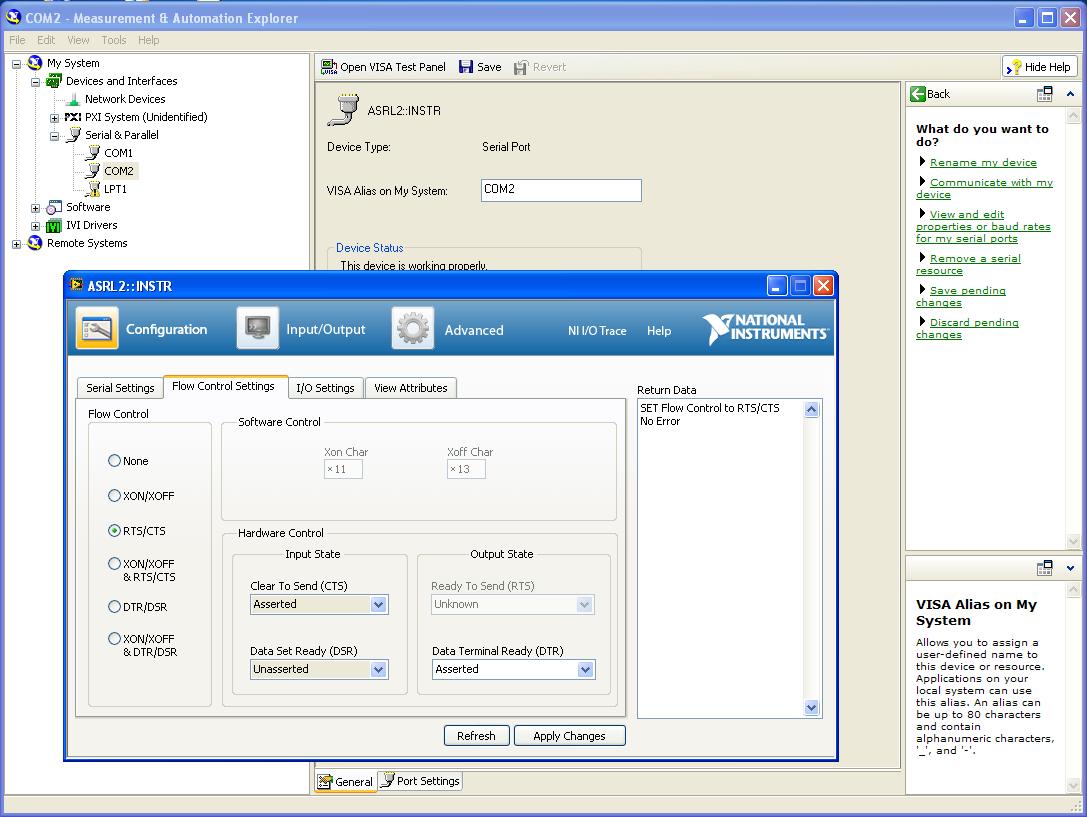
Task: Click Return Data scrollbar up arrow
Action: click(811, 409)
